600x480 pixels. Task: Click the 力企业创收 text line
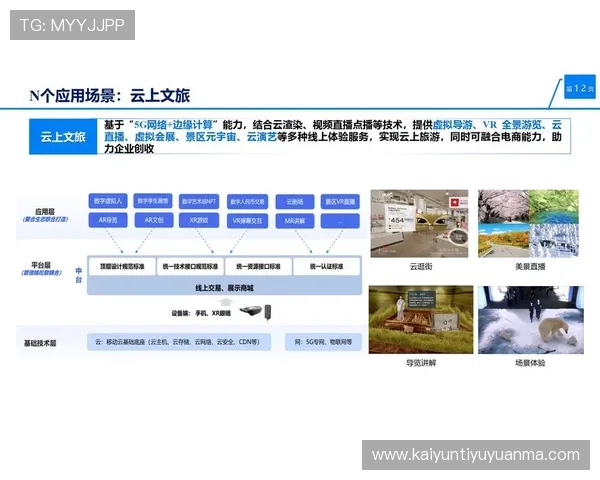129,149
